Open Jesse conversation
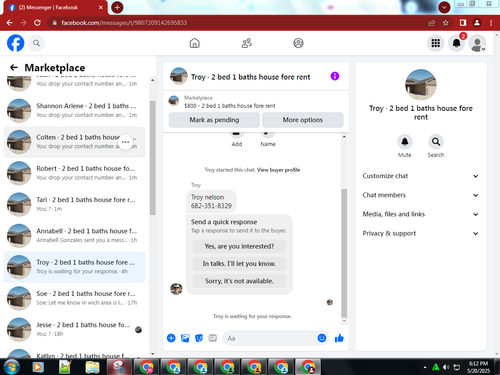 pos(74,329)
